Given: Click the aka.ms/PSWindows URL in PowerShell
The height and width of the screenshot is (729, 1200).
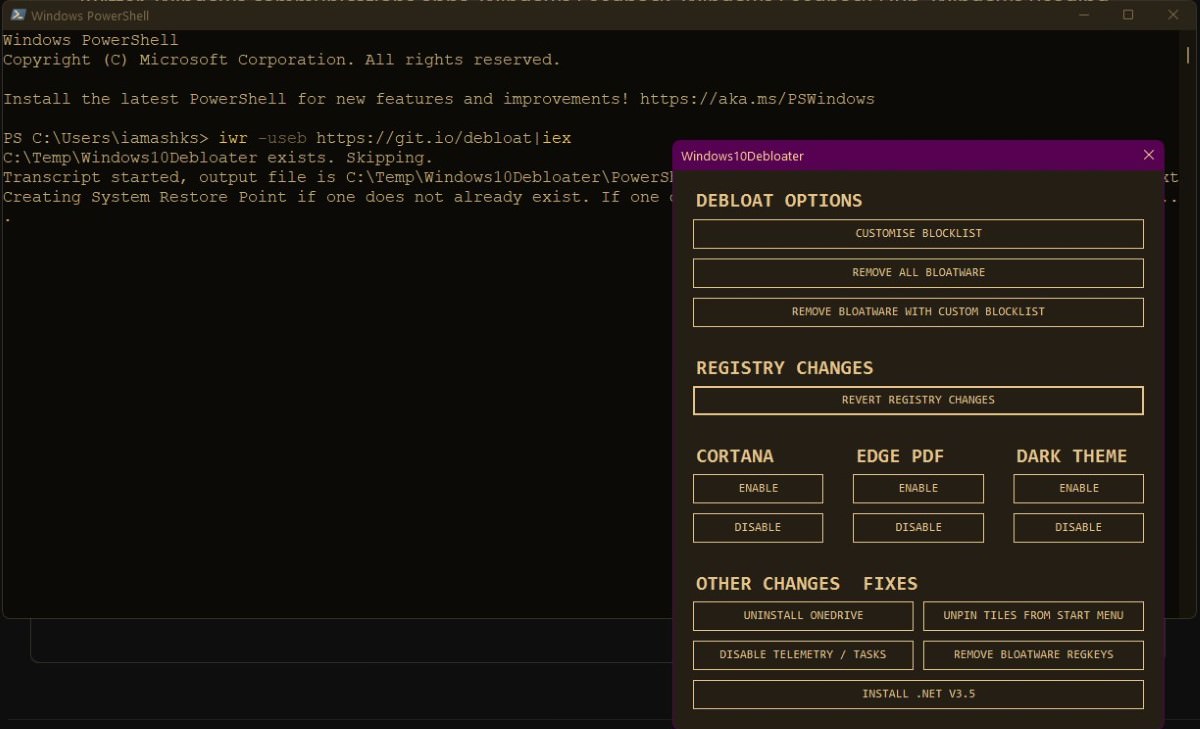Looking at the screenshot, I should [757, 99].
